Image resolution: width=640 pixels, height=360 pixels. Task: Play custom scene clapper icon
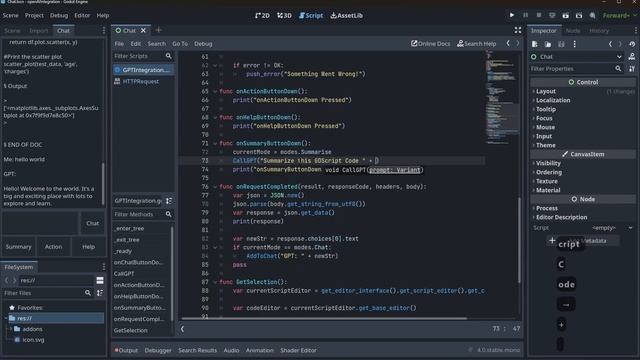pyautogui.click(x=579, y=16)
